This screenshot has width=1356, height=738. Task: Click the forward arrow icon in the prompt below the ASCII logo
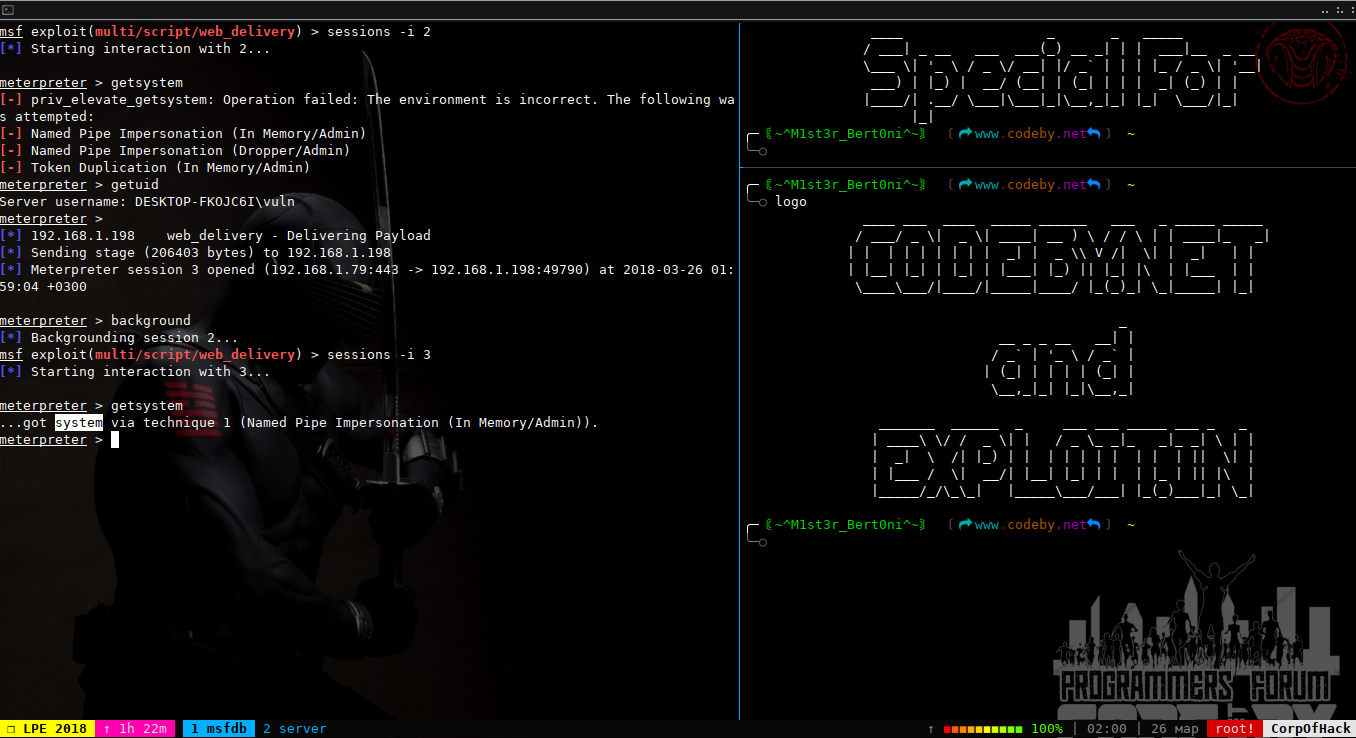click(x=965, y=524)
